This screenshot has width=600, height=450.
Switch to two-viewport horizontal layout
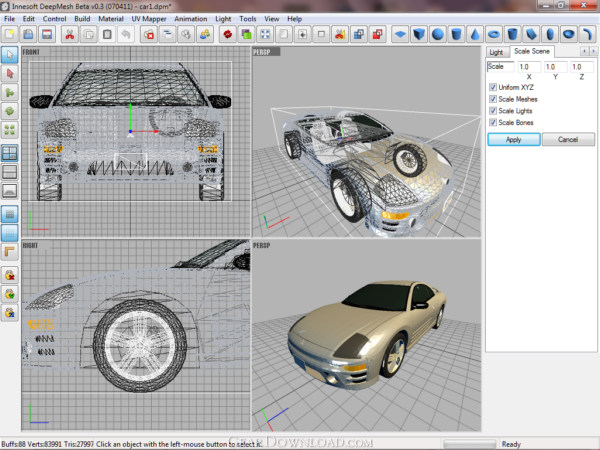pos(10,172)
